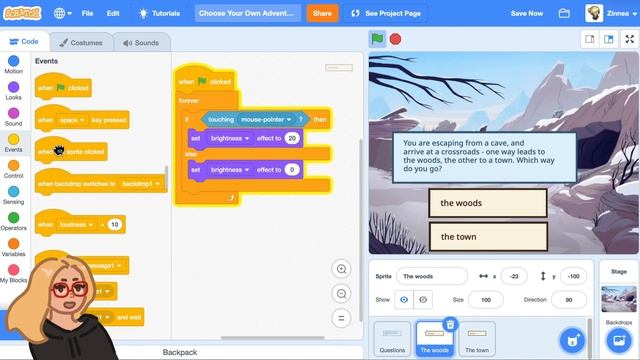Open My Stuff folder icon
This screenshot has height=360, width=640.
pos(564,13)
